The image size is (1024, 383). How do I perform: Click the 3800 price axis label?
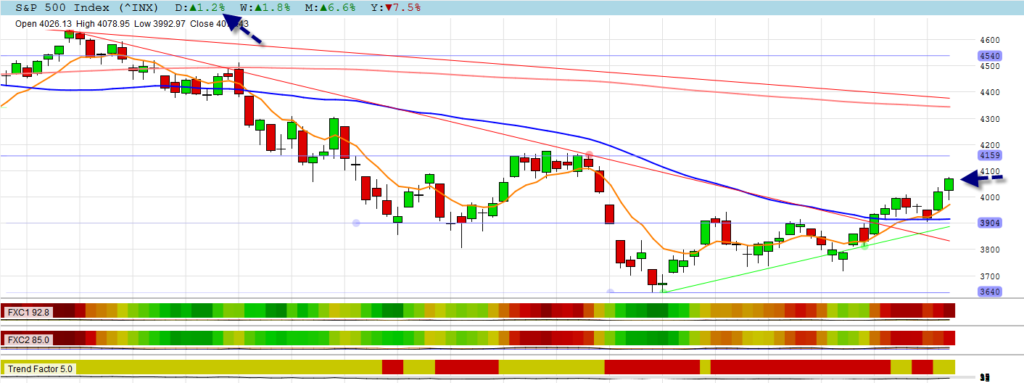click(x=991, y=250)
